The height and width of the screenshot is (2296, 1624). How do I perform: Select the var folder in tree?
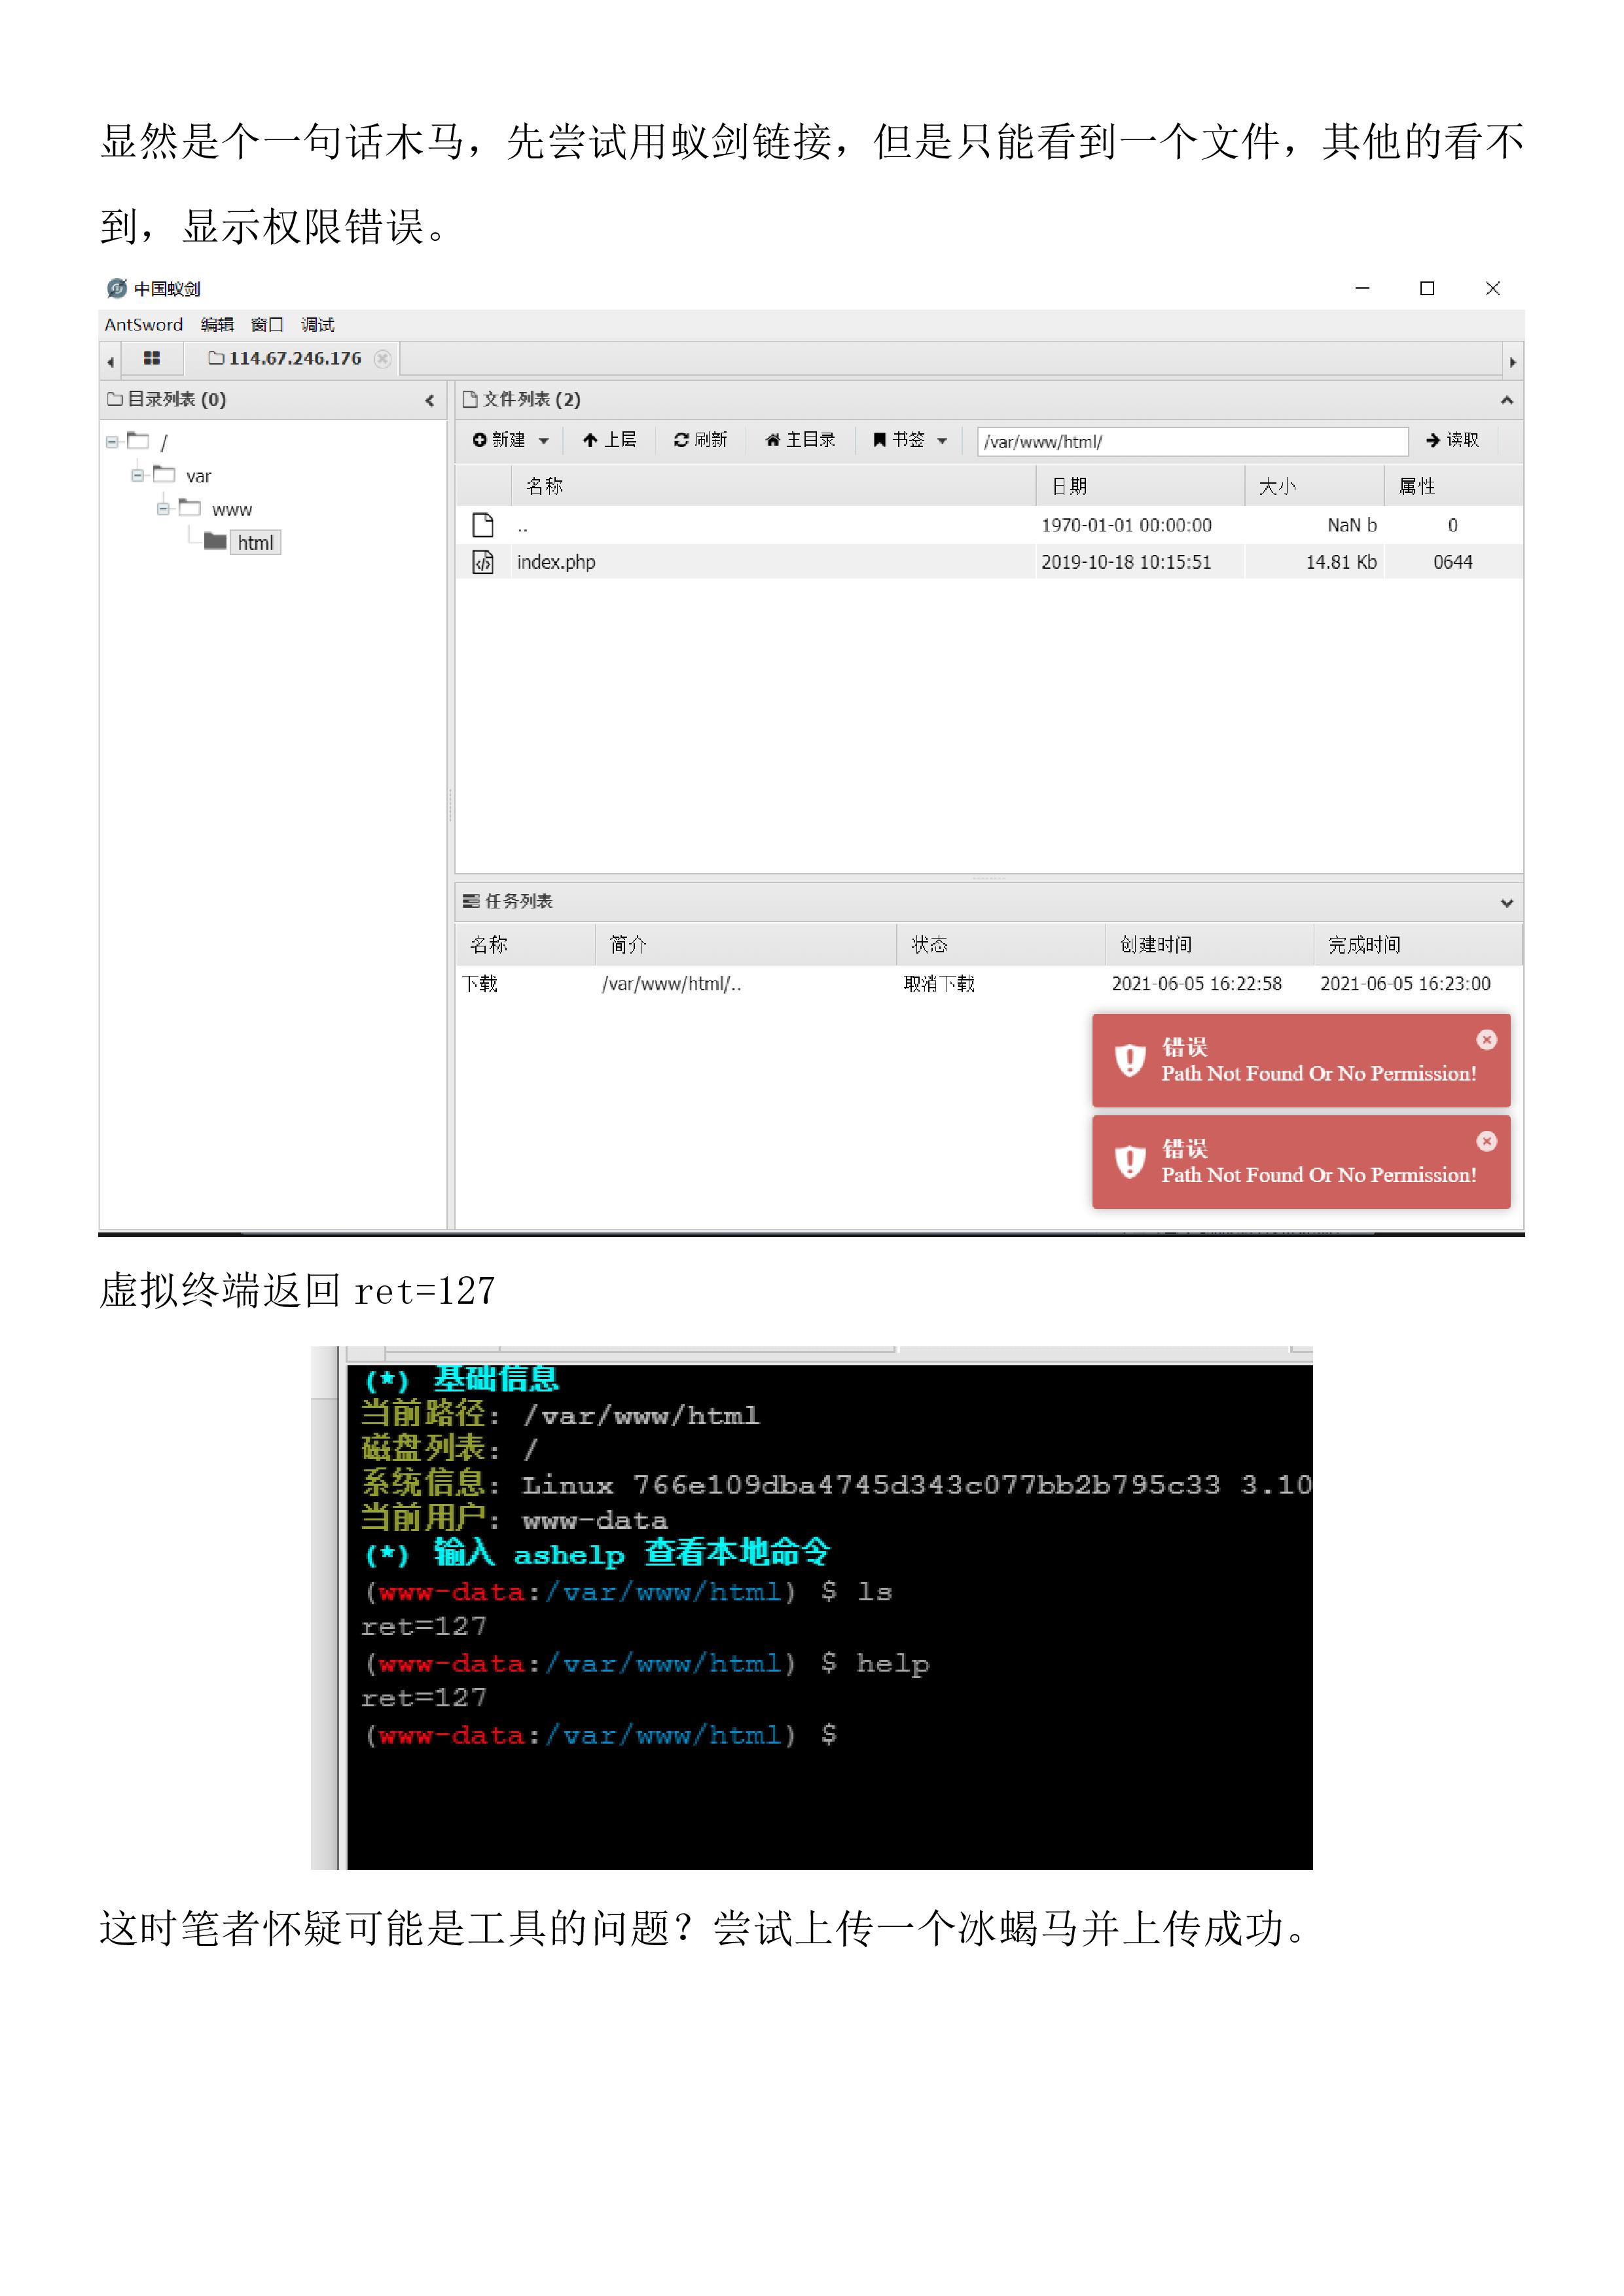(198, 476)
